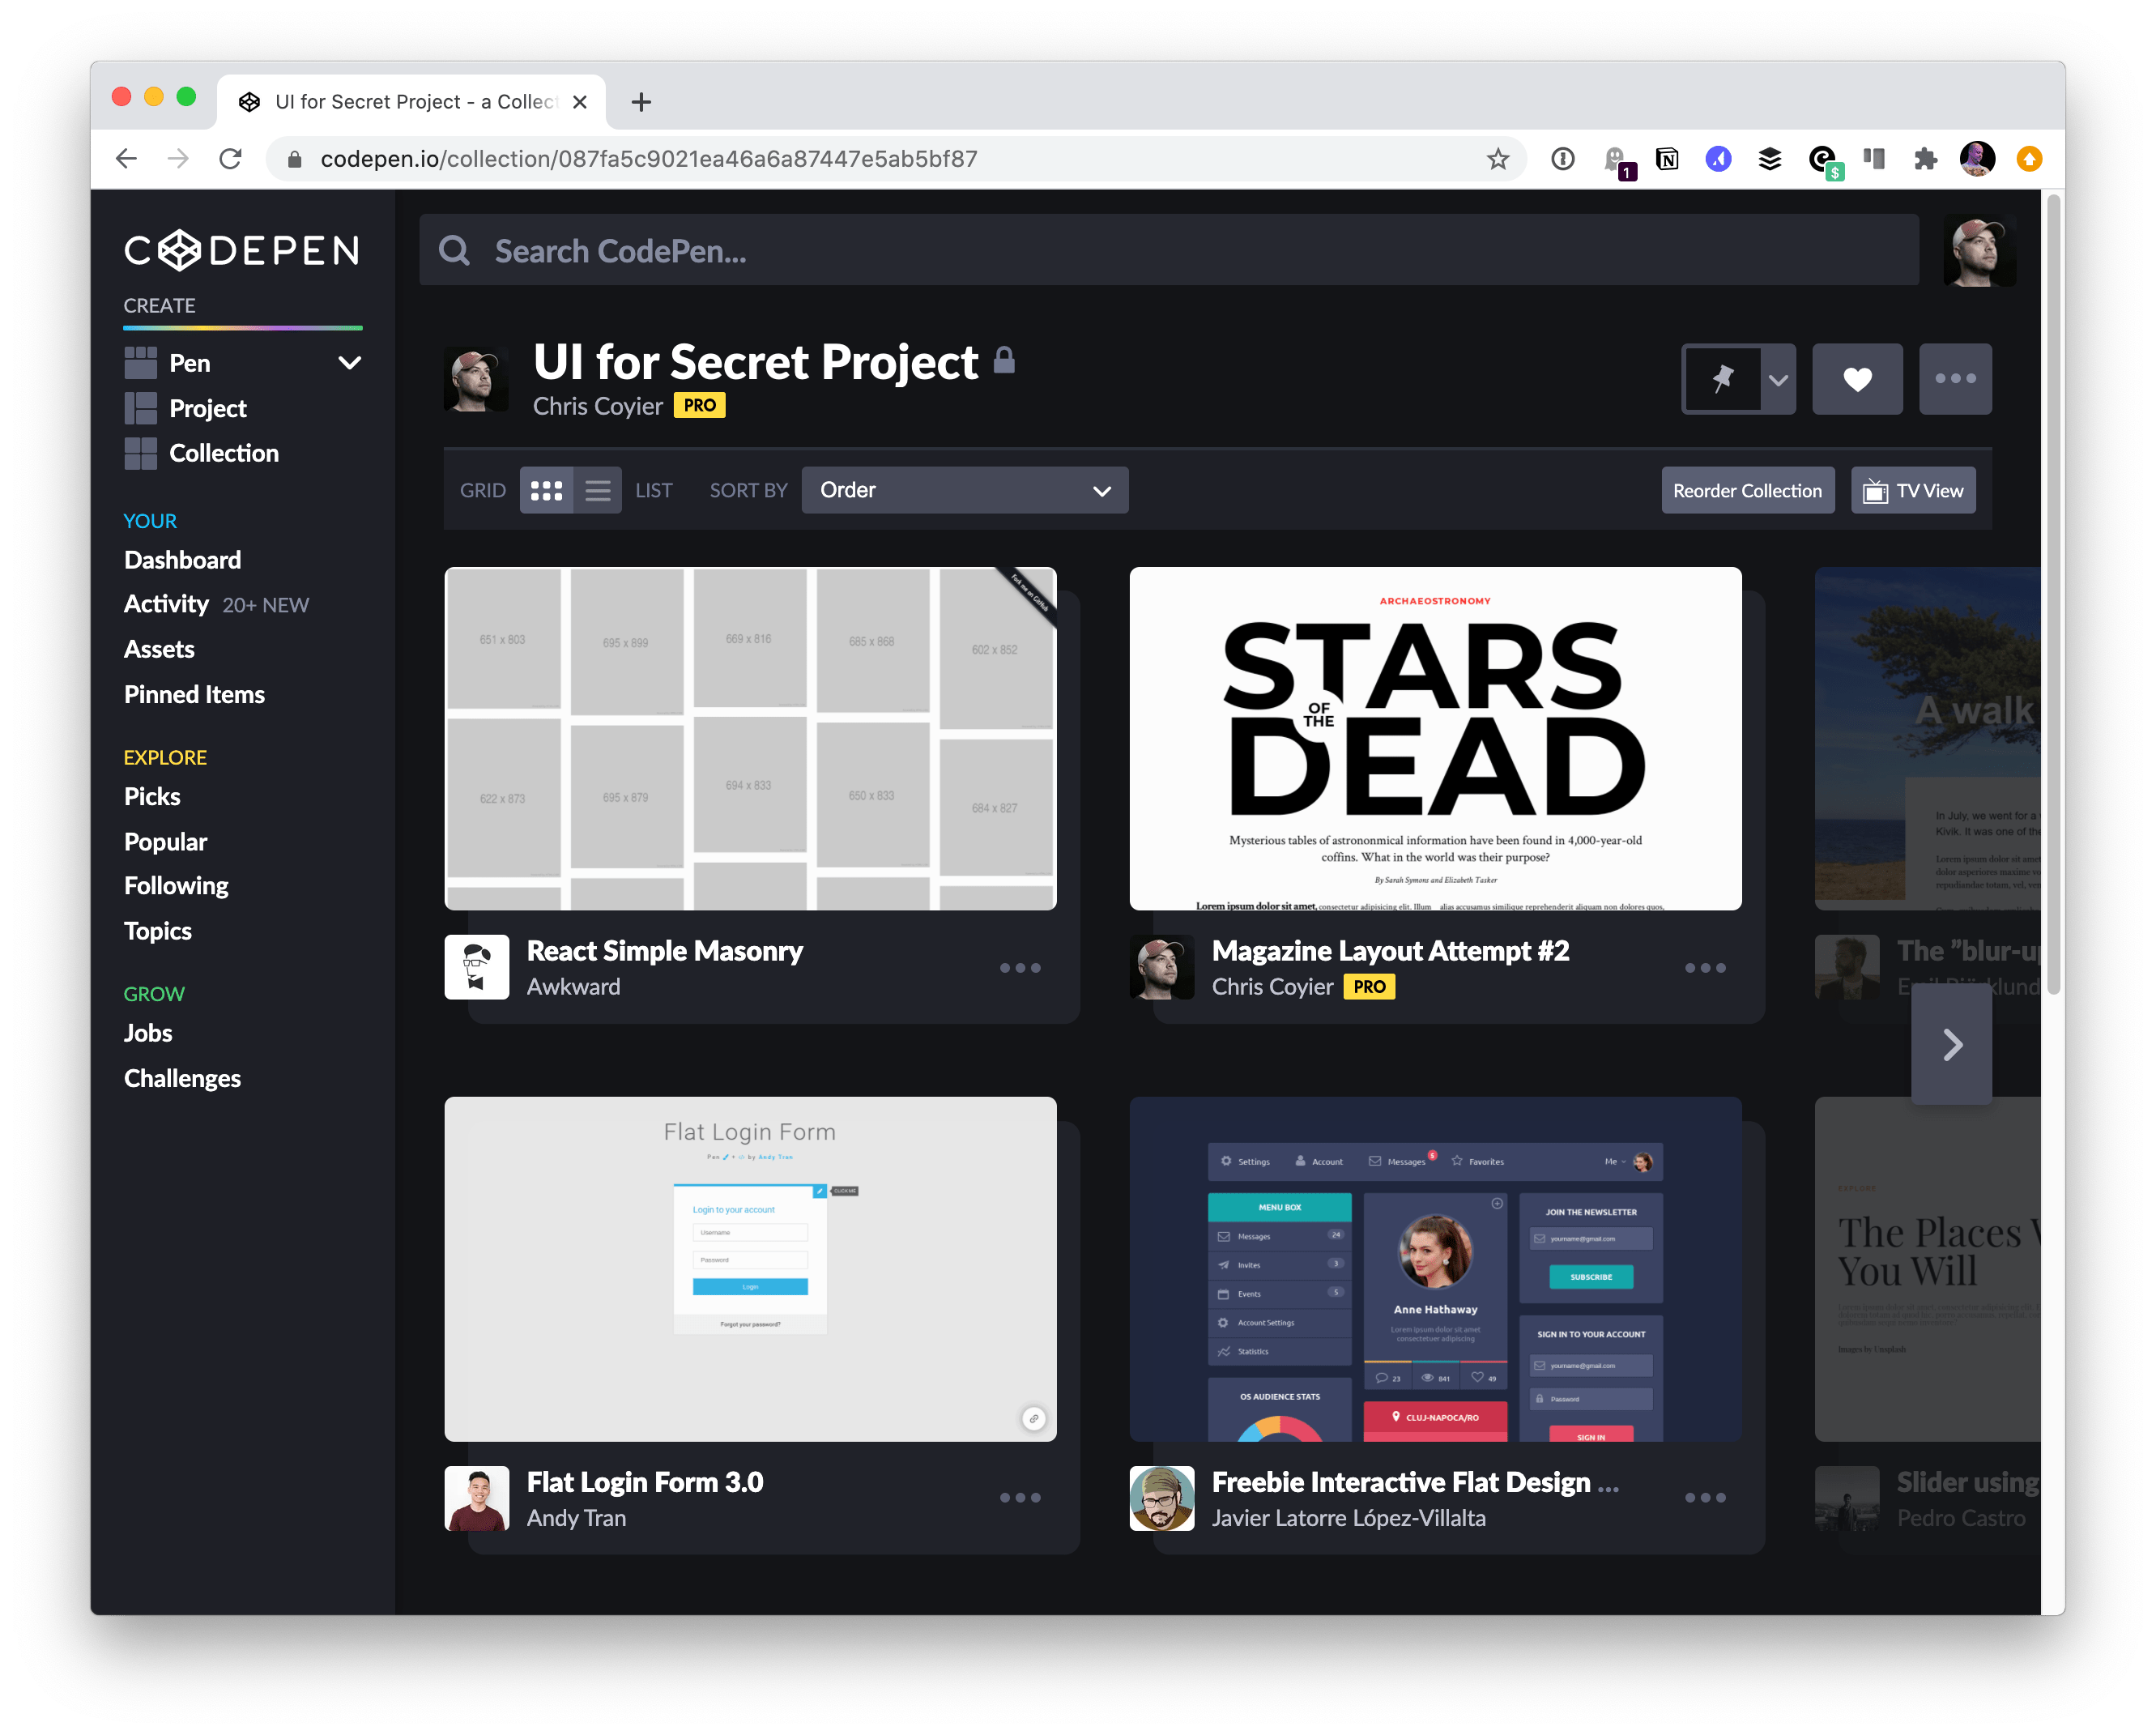The width and height of the screenshot is (2156, 1735).
Task: Click the pin collection icon button
Action: (1722, 379)
